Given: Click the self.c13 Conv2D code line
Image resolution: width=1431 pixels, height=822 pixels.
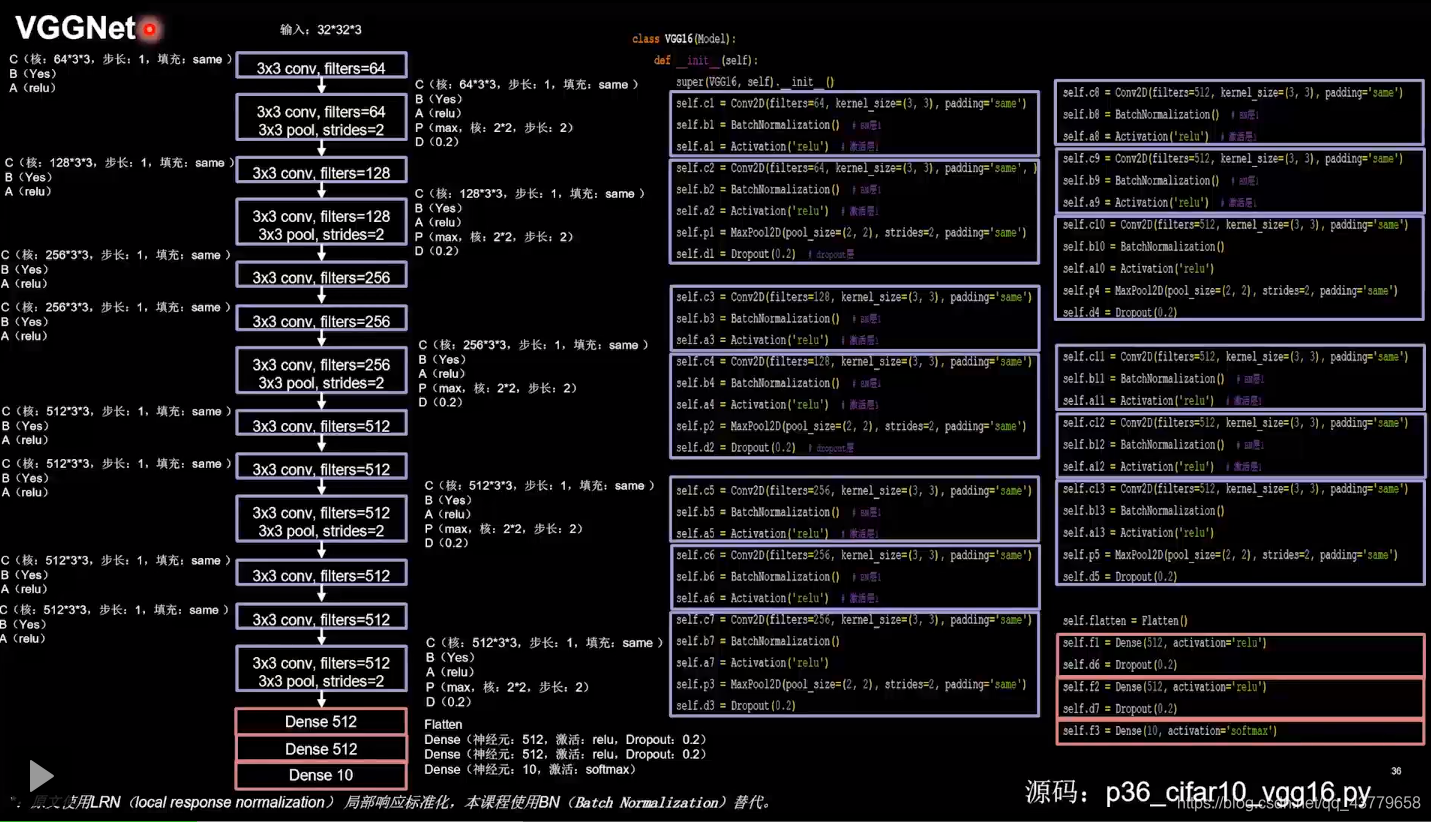Looking at the screenshot, I should [x=1236, y=489].
